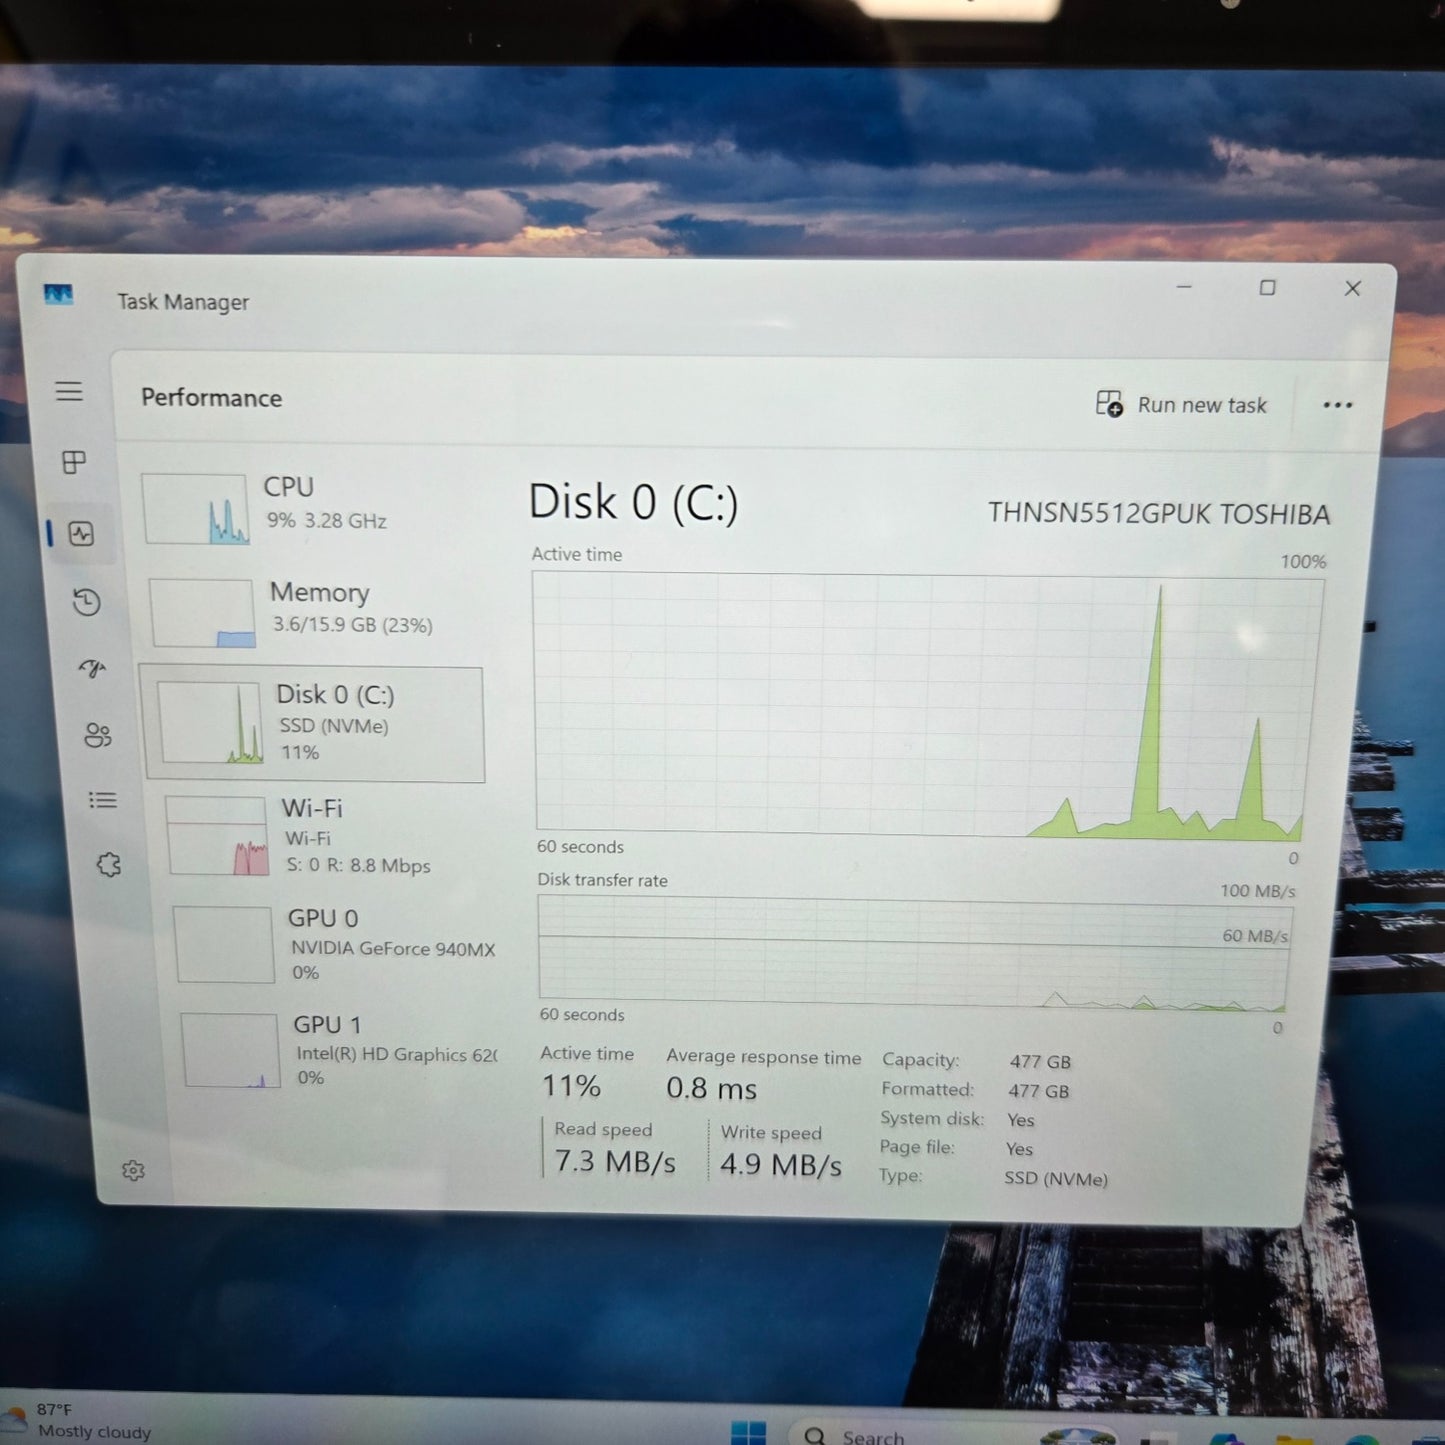
Task: Open the hamburger navigation menu
Action: pyautogui.click(x=69, y=391)
